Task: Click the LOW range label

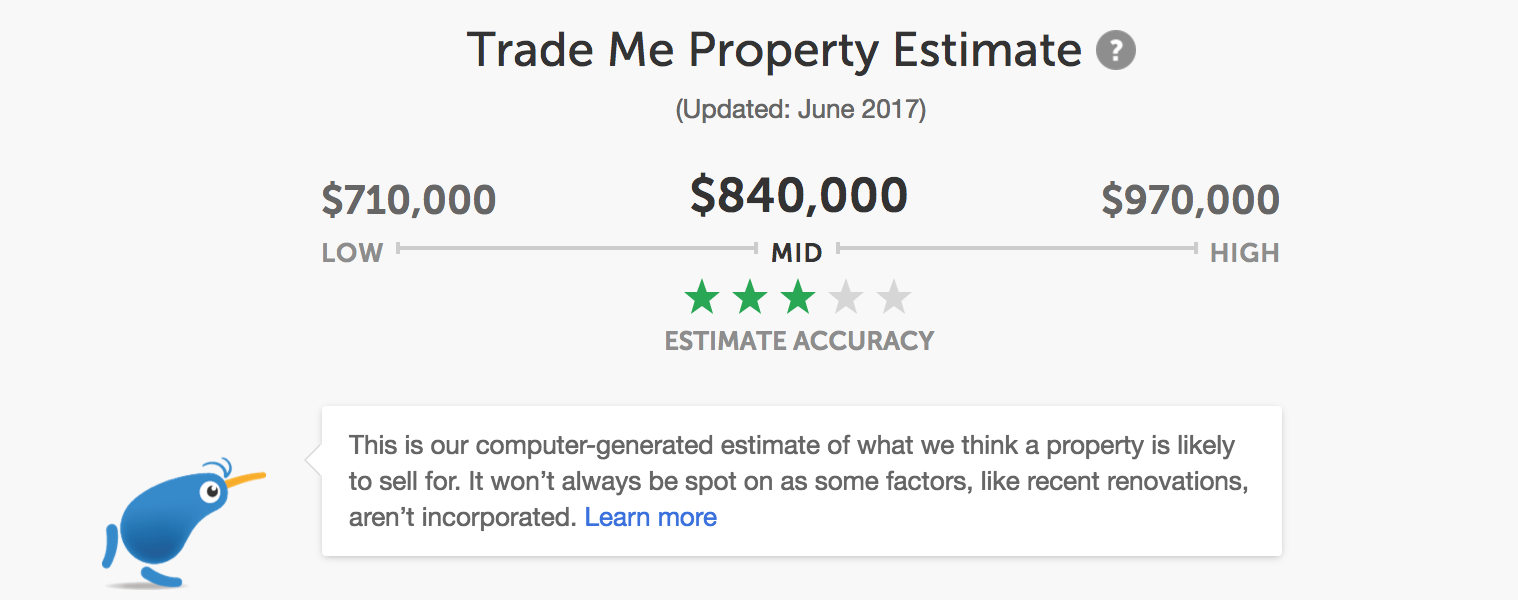Action: pos(352,253)
